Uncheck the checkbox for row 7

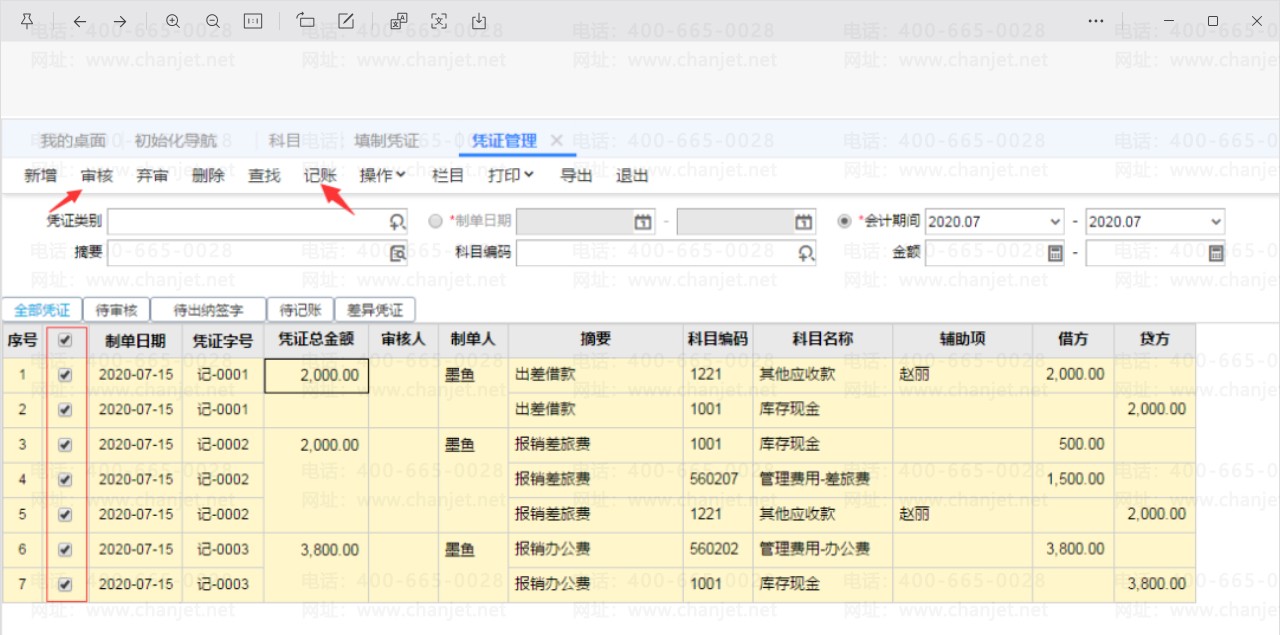click(x=65, y=585)
